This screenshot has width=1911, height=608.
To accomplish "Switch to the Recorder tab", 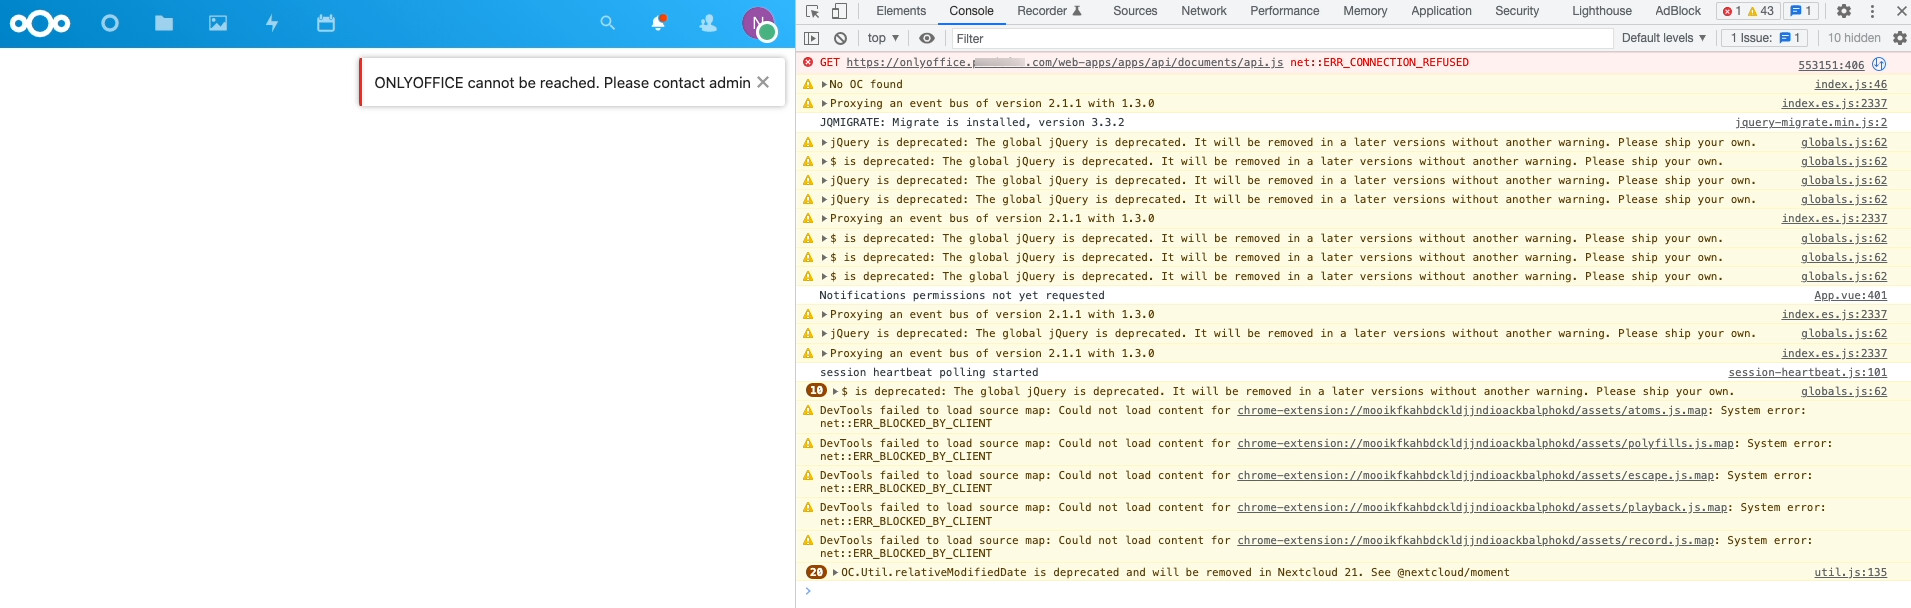I will click(1049, 11).
